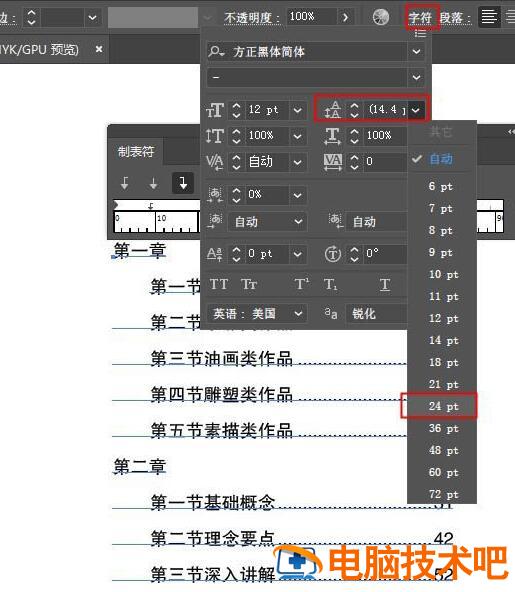Toggle Small Caps Tr button
Viewport: 515px width, 592px height.
coord(249,284)
